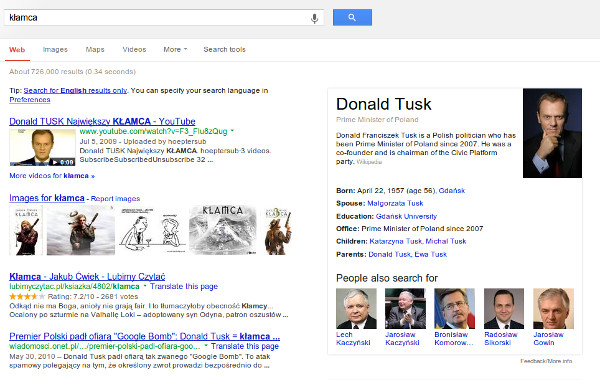Open the Wikipedia source link
The width and height of the screenshot is (600, 380).
coord(369,162)
